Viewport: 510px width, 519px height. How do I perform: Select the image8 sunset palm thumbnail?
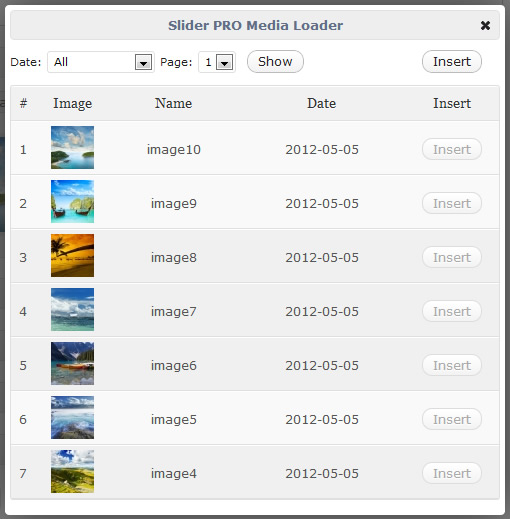click(x=72, y=255)
